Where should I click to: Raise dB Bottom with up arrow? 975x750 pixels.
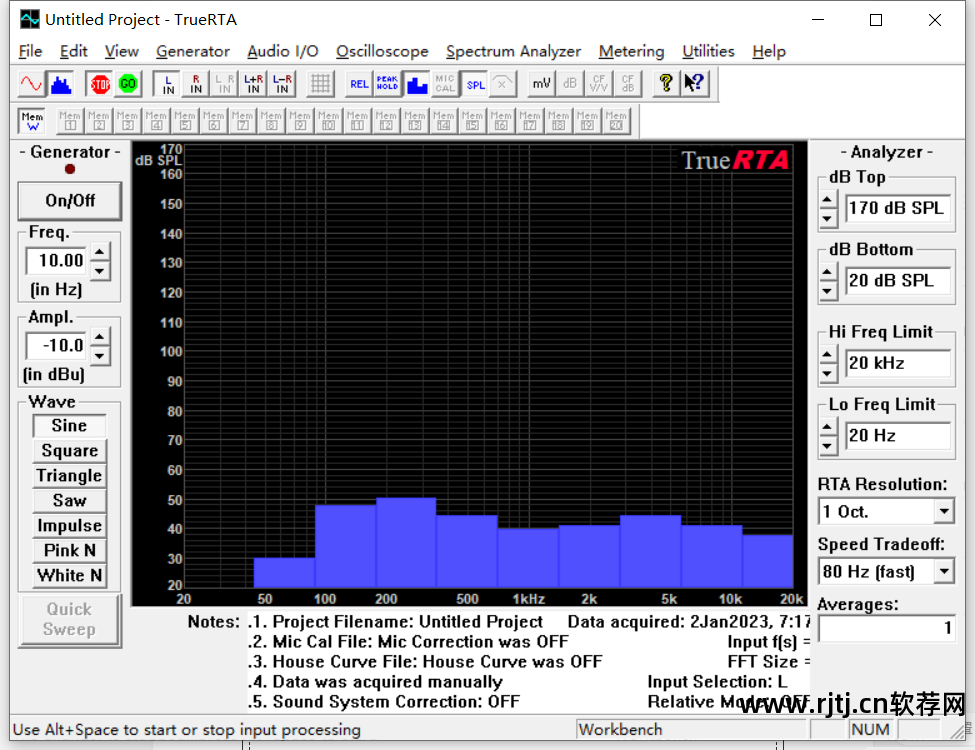point(828,272)
